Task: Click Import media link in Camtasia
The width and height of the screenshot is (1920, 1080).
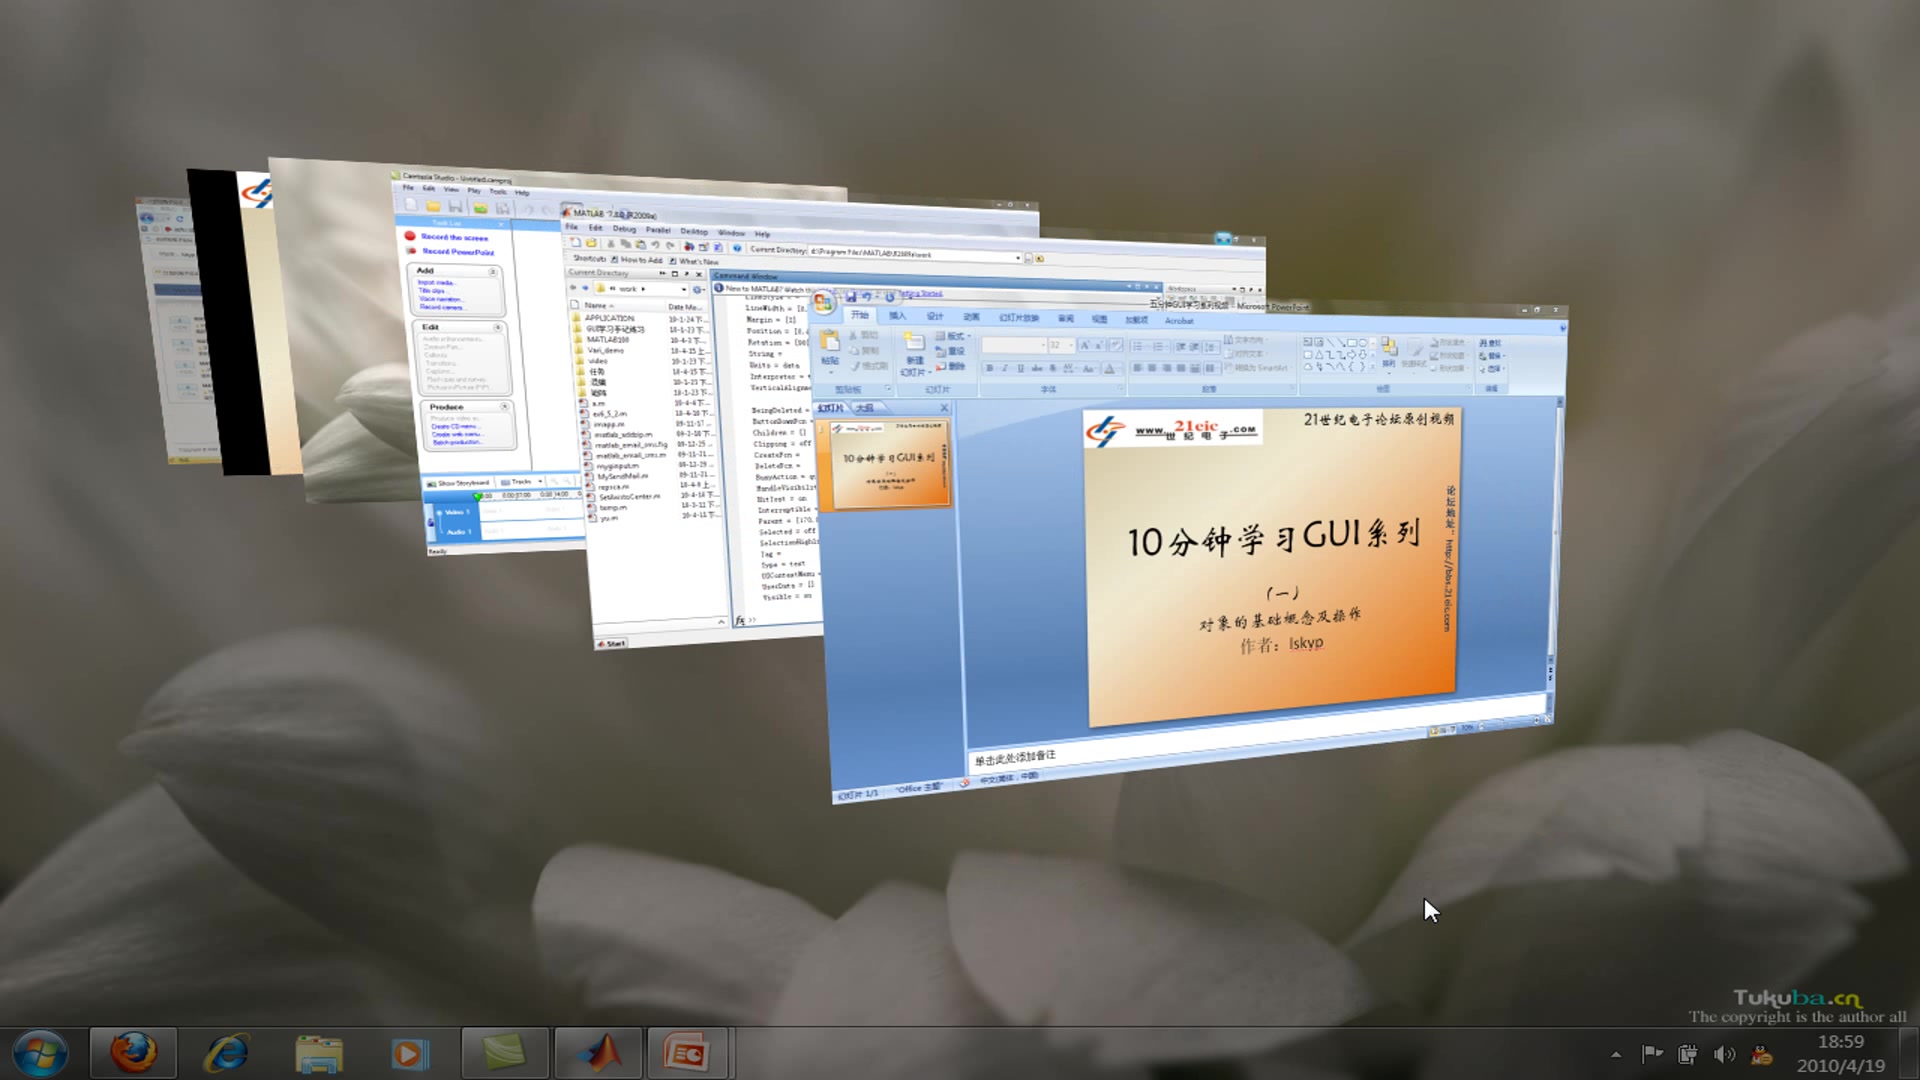Action: point(436,283)
